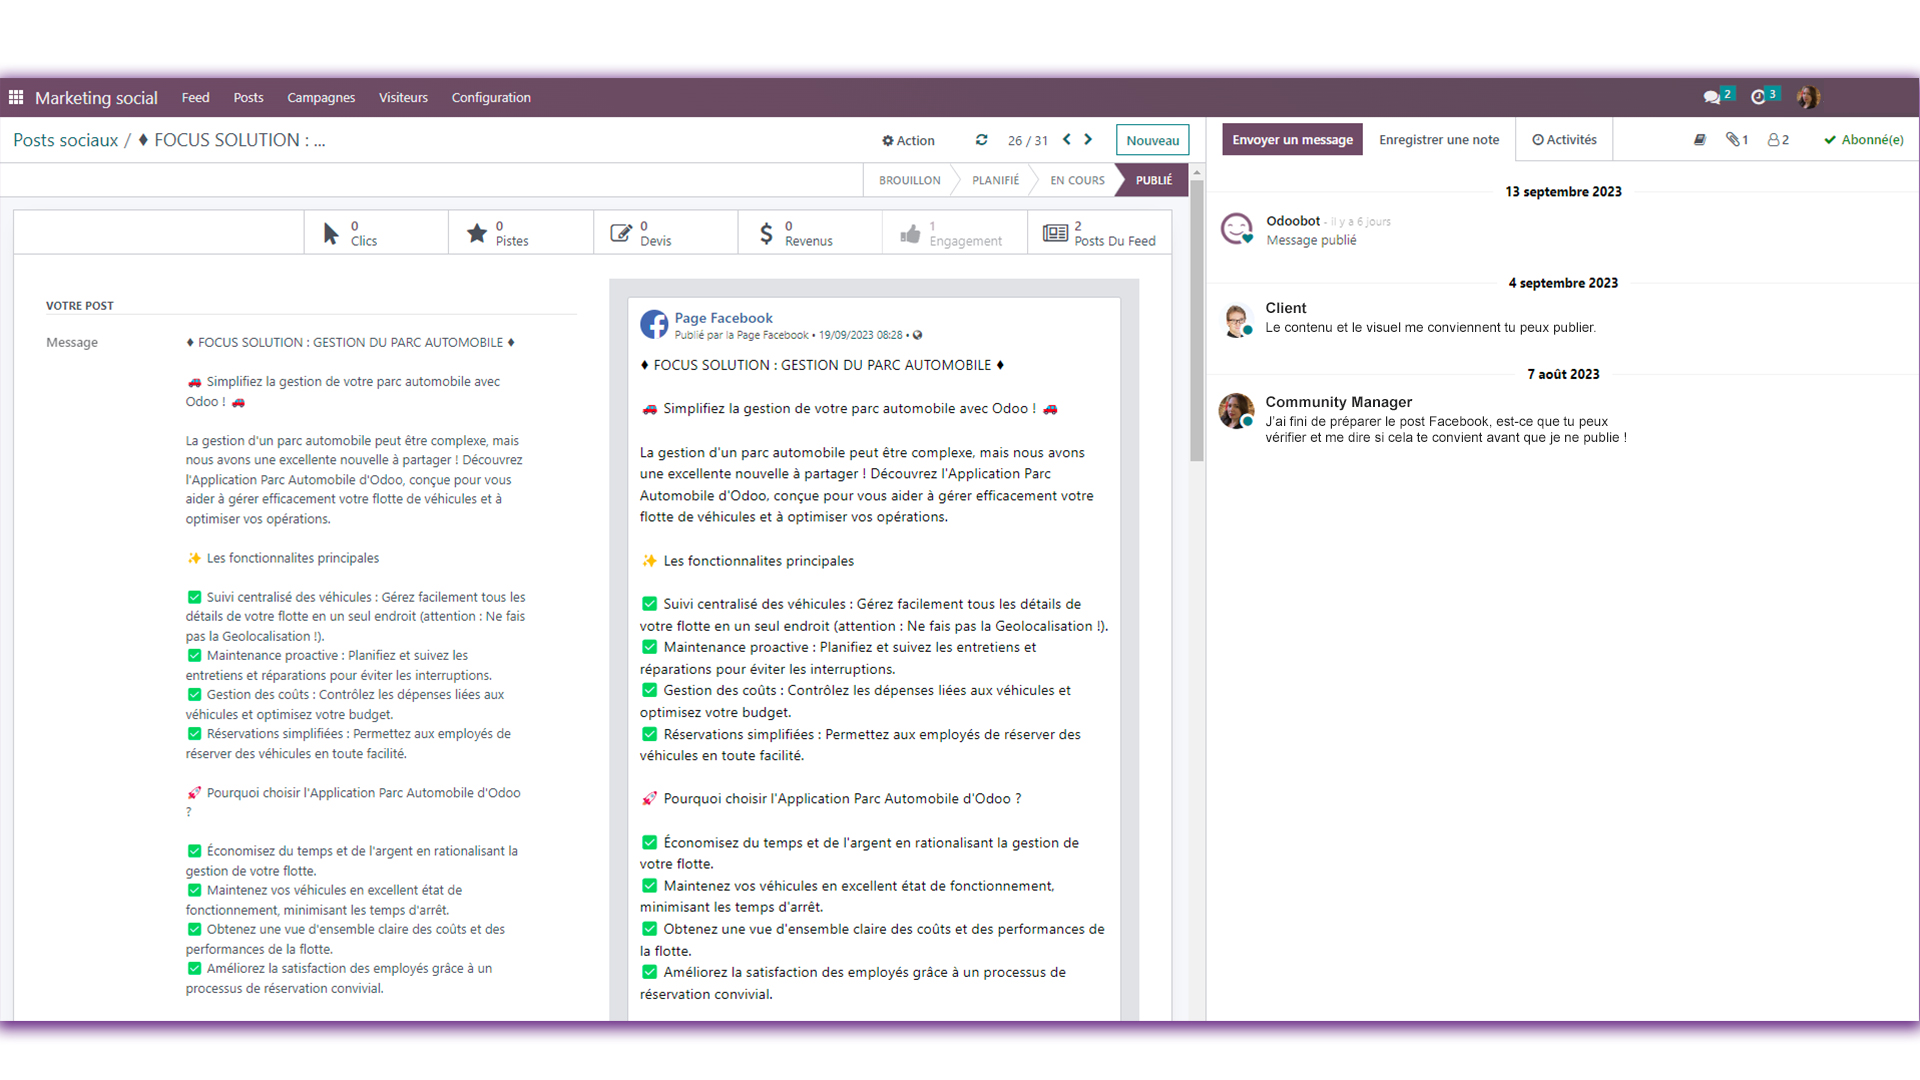Select the En cours status stage
This screenshot has width=1920, height=1080.
(x=1077, y=180)
